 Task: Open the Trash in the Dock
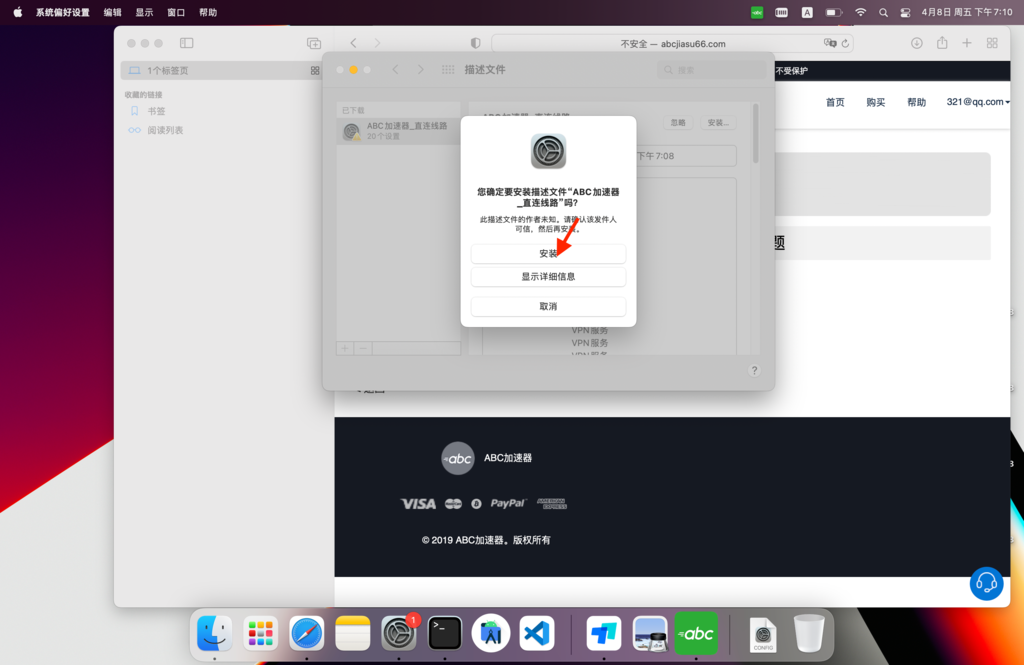tap(809, 633)
